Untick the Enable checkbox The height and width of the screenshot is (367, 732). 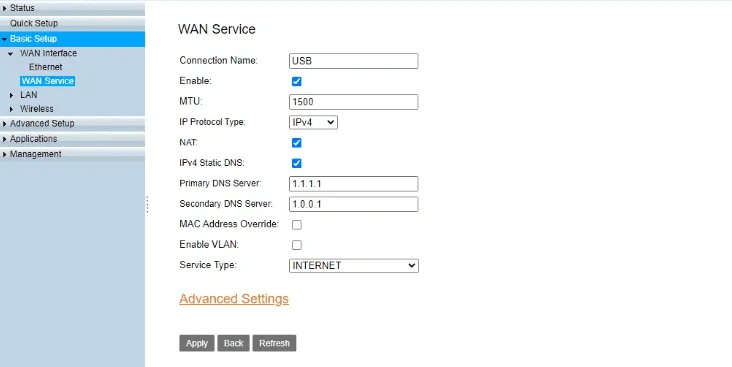[x=296, y=81]
